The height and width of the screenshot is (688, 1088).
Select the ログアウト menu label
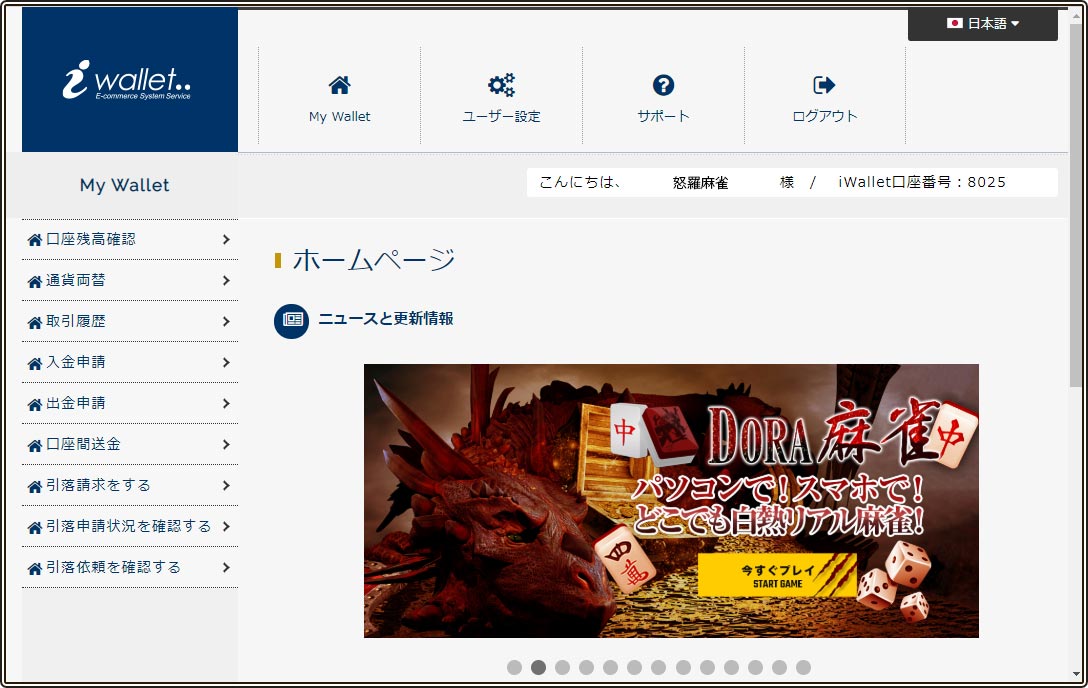pyautogui.click(x=824, y=117)
